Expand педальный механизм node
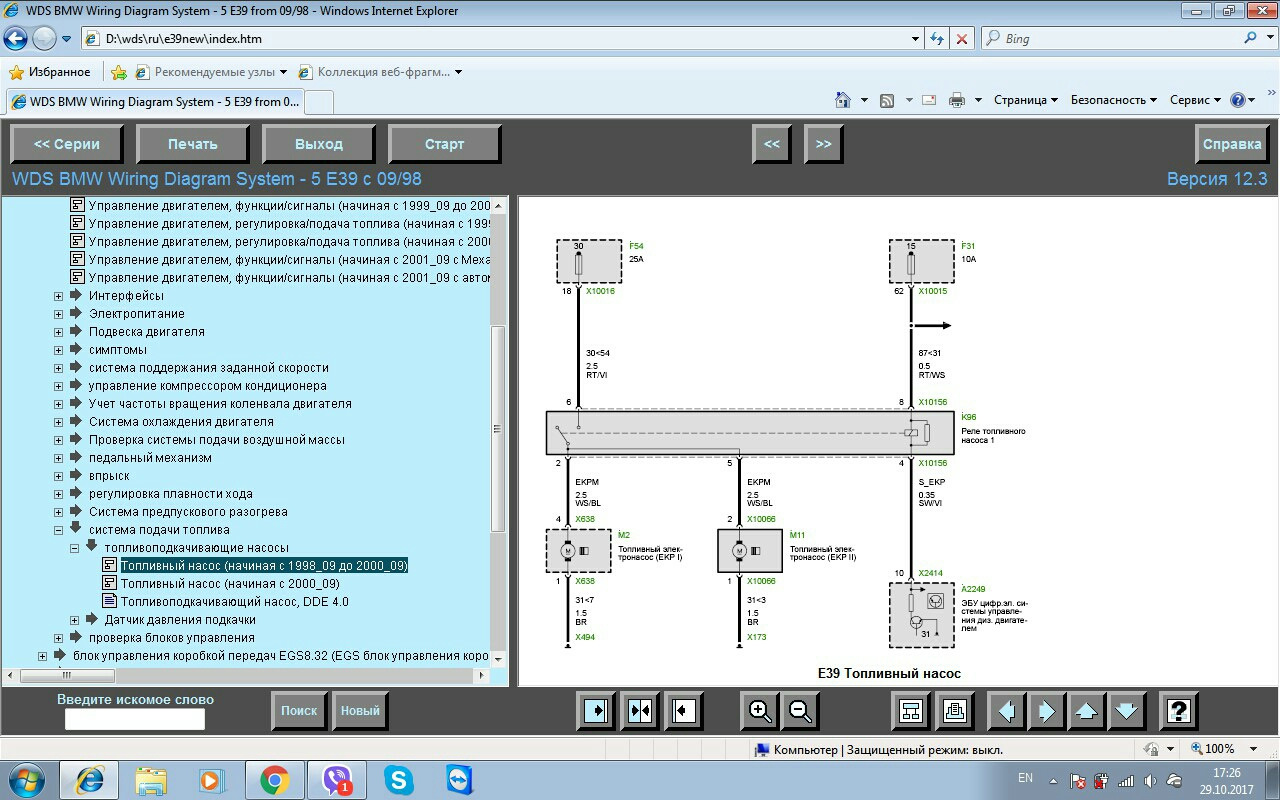1280x800 pixels. pos(58,458)
